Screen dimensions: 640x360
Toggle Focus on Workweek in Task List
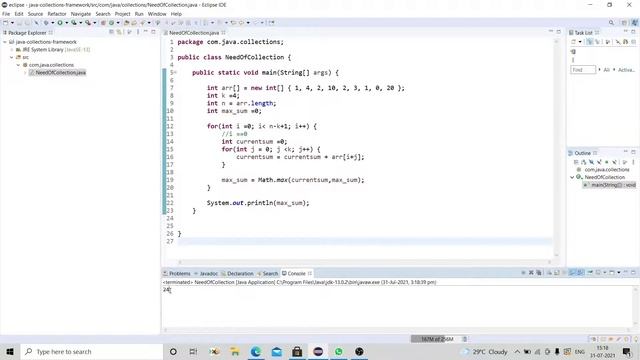tap(607, 42)
